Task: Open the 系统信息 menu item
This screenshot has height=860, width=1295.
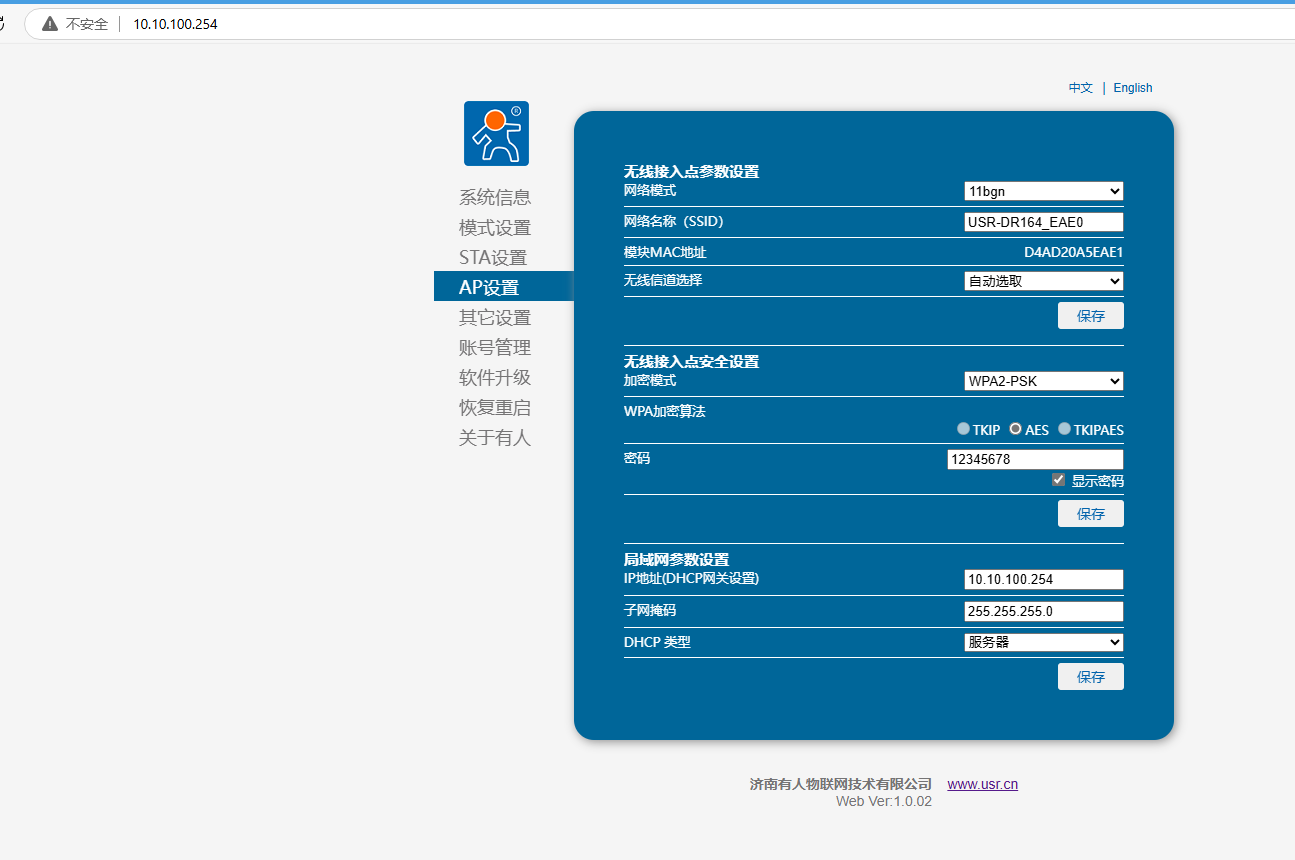Action: pos(495,197)
